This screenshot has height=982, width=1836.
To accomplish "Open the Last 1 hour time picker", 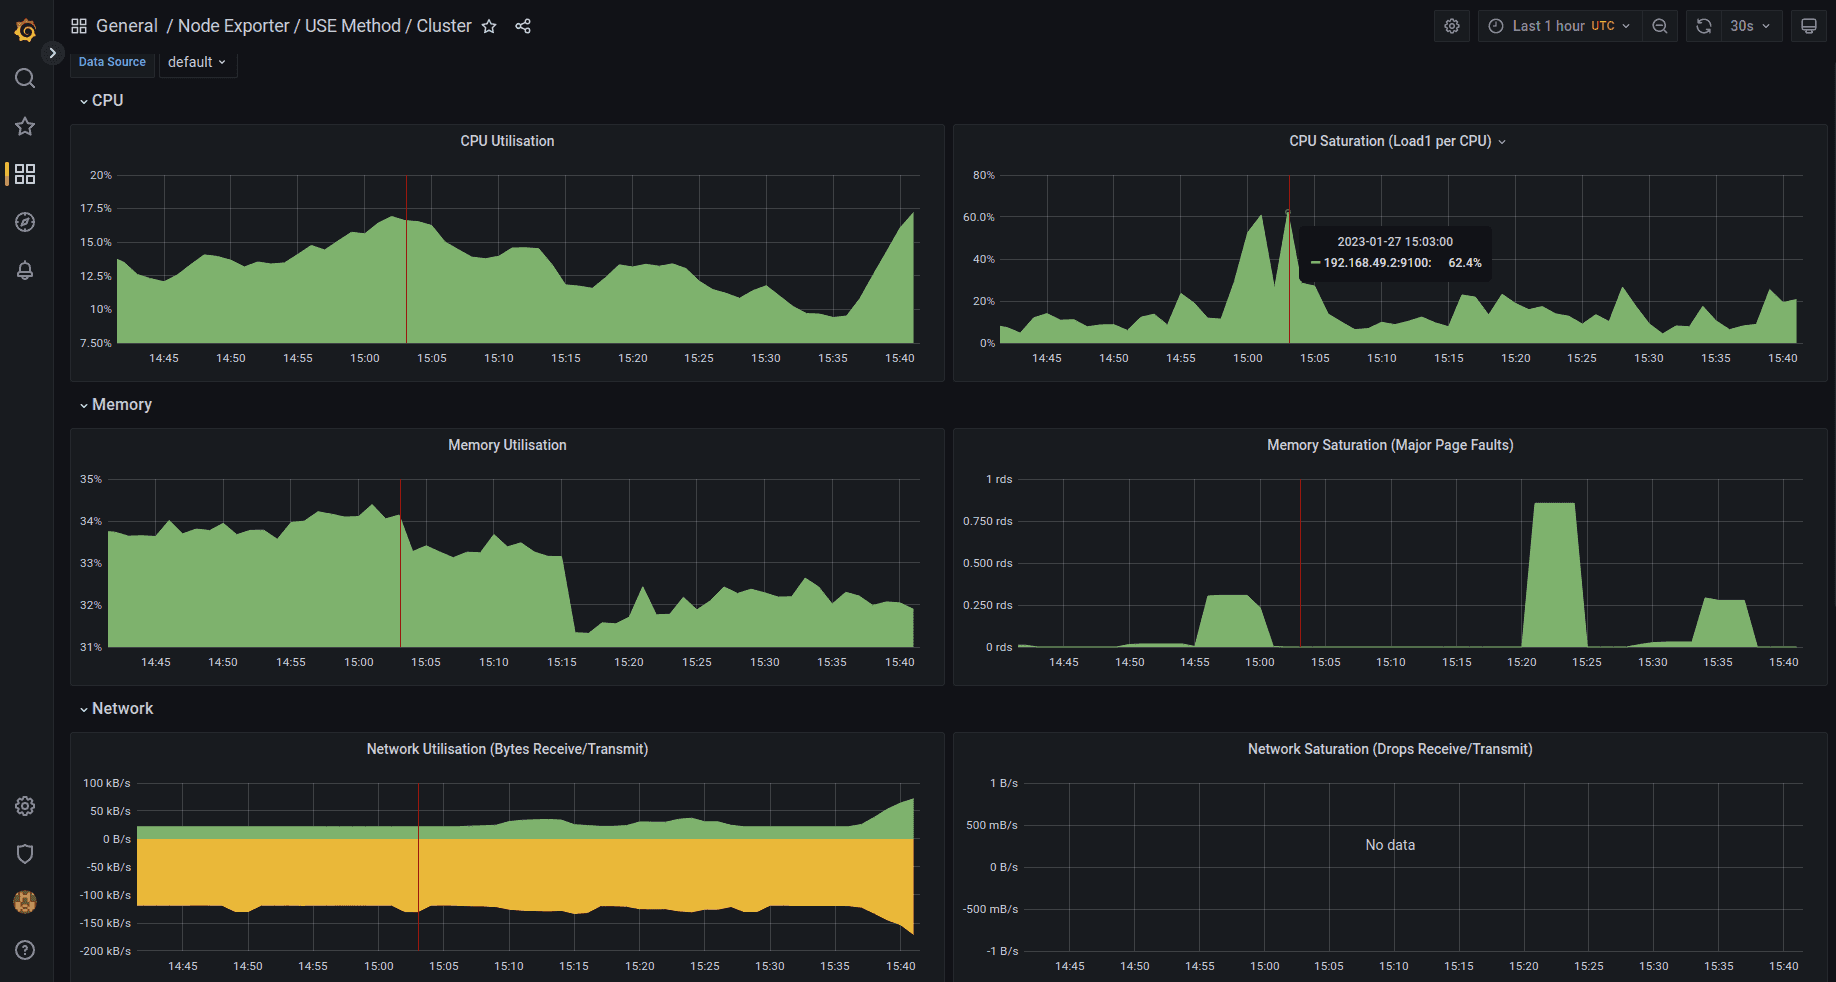I will click(x=1560, y=26).
